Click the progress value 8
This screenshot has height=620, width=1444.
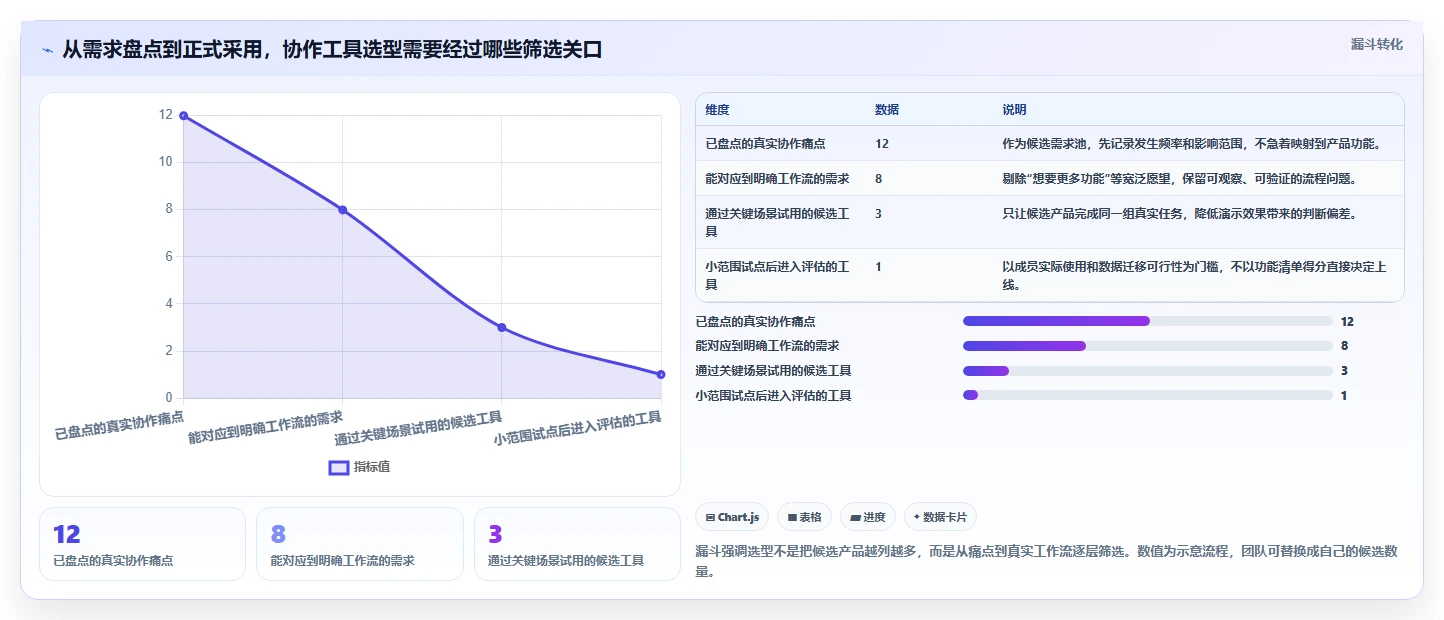pyautogui.click(x=1344, y=346)
